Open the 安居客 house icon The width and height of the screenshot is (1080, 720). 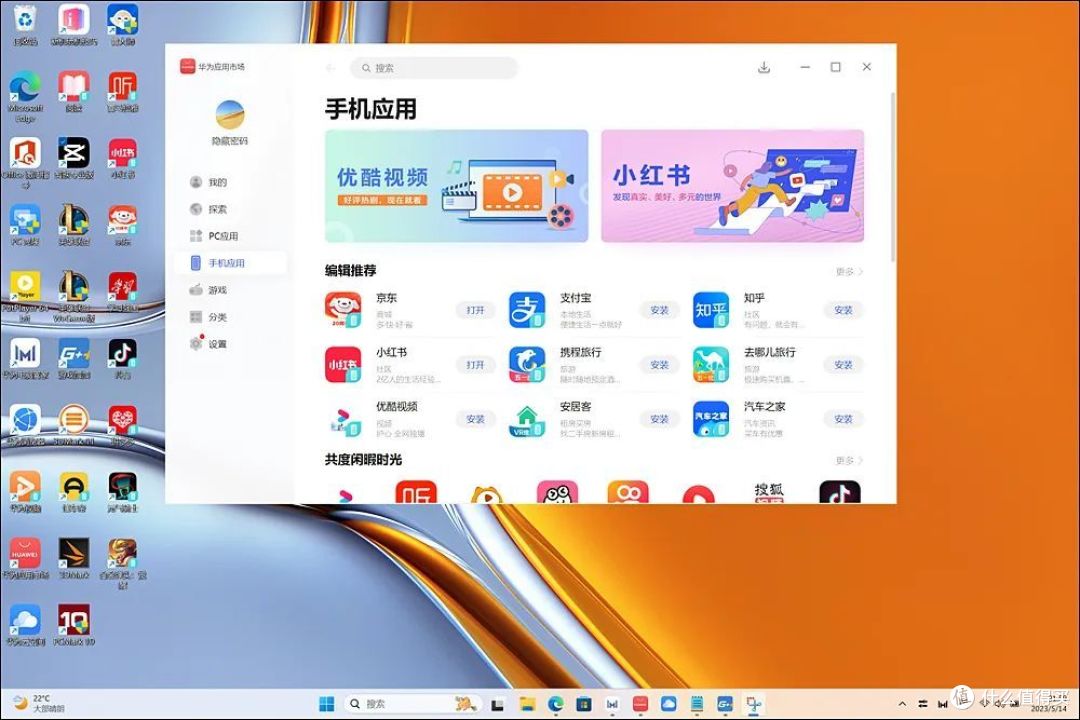527,419
